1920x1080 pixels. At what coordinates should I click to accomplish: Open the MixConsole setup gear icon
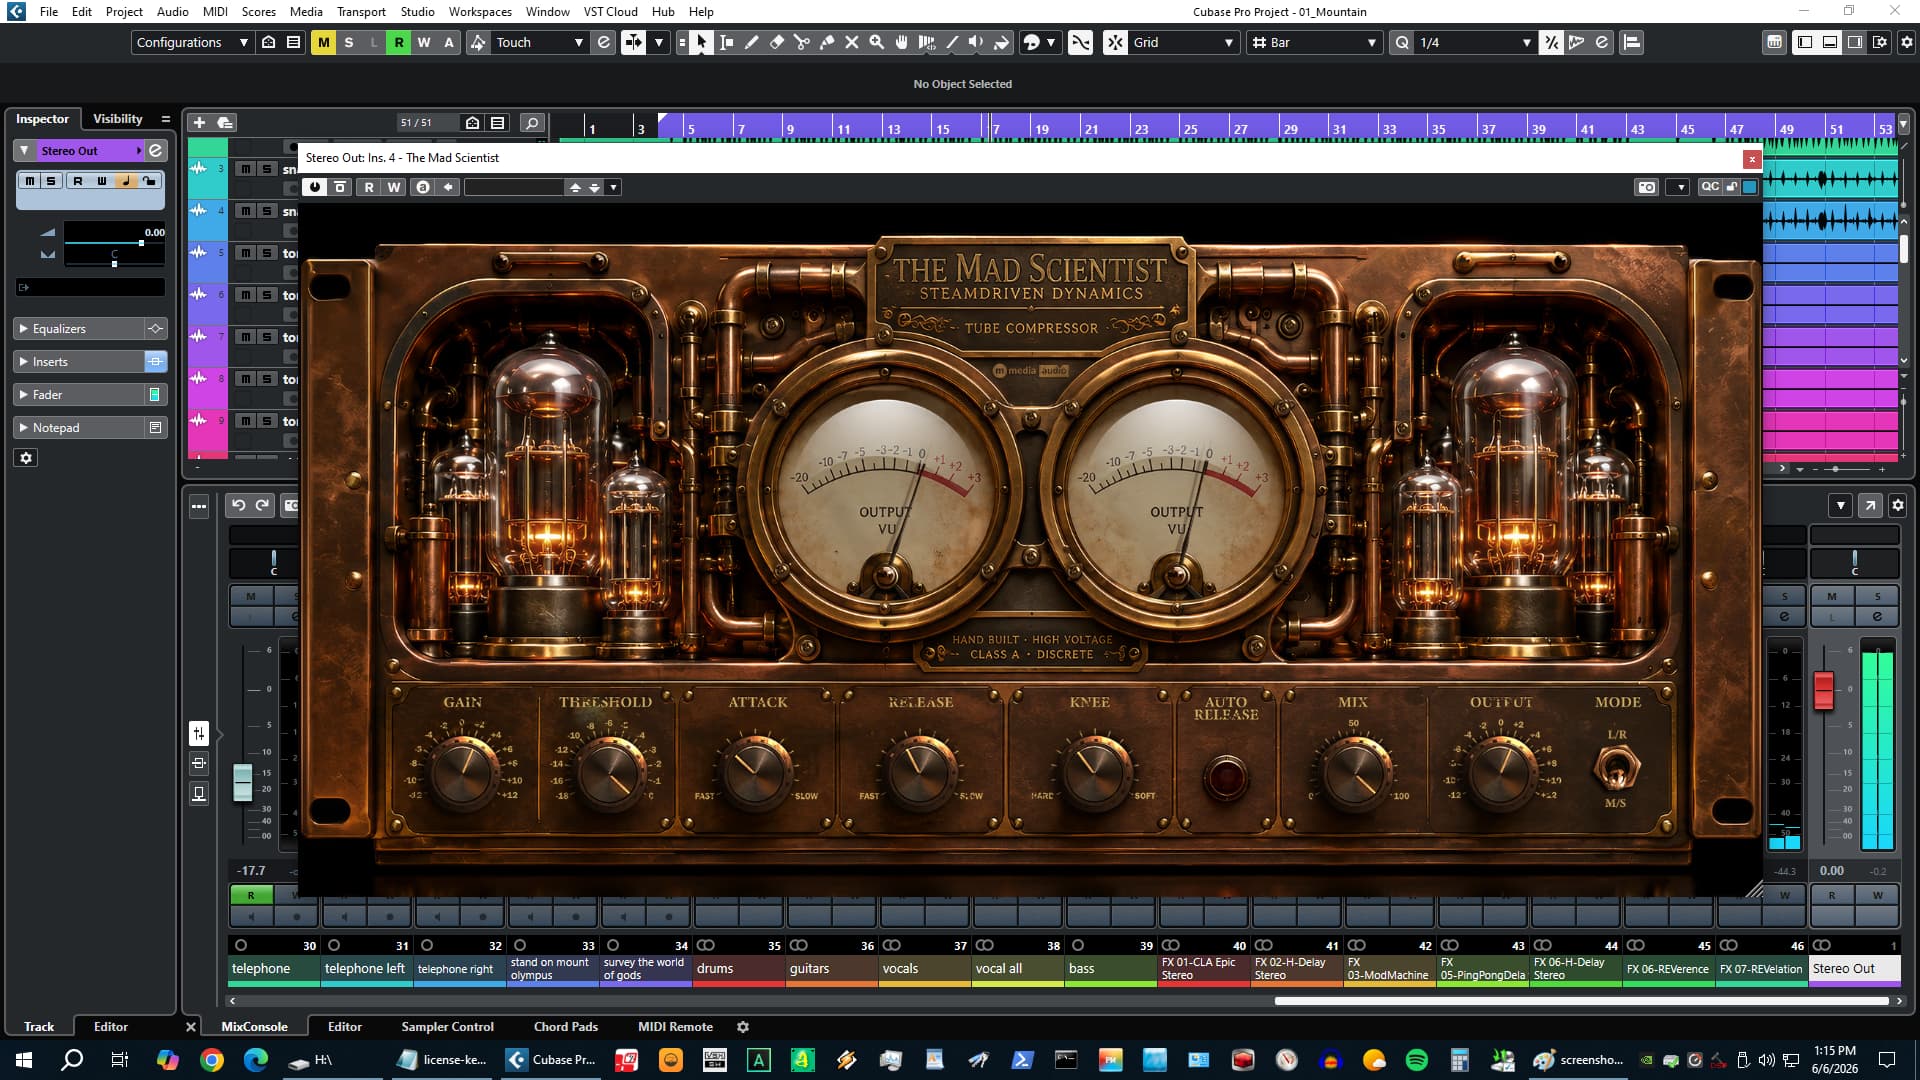point(1898,505)
